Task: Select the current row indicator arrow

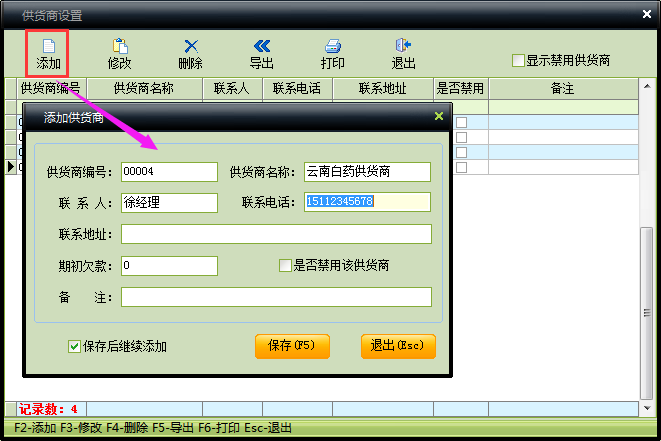Action: [x=11, y=167]
